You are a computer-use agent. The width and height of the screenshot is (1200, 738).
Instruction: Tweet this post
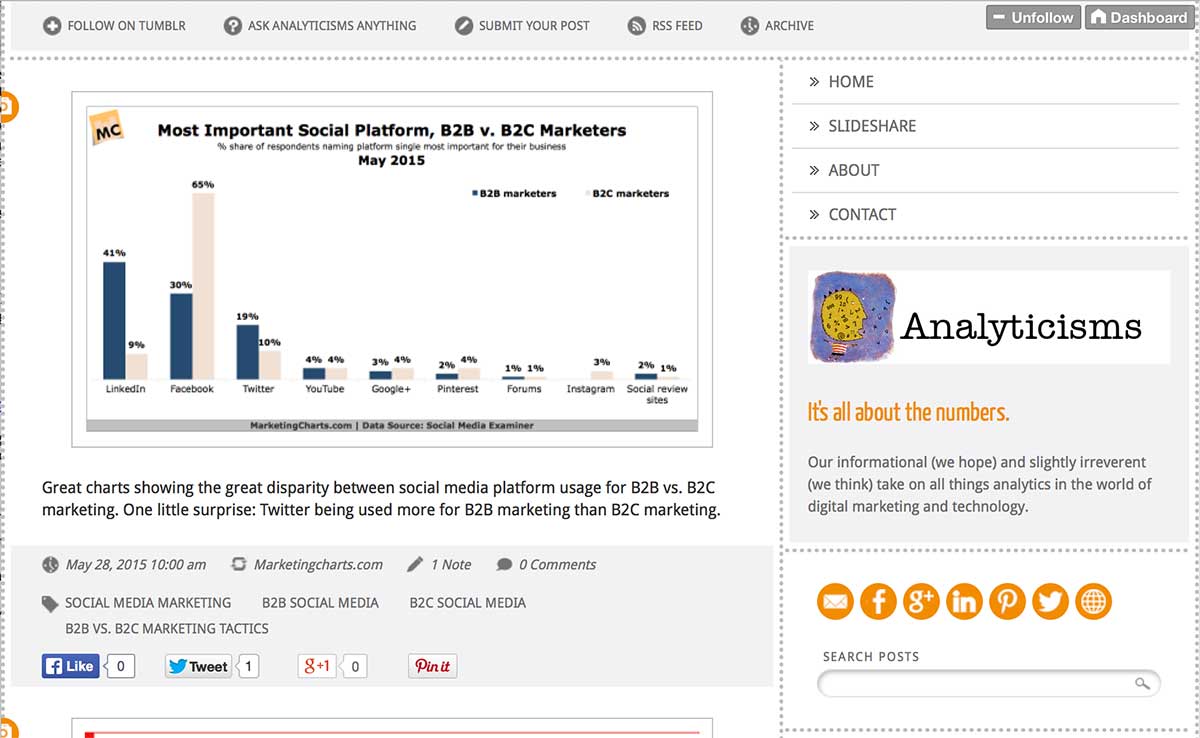198,666
